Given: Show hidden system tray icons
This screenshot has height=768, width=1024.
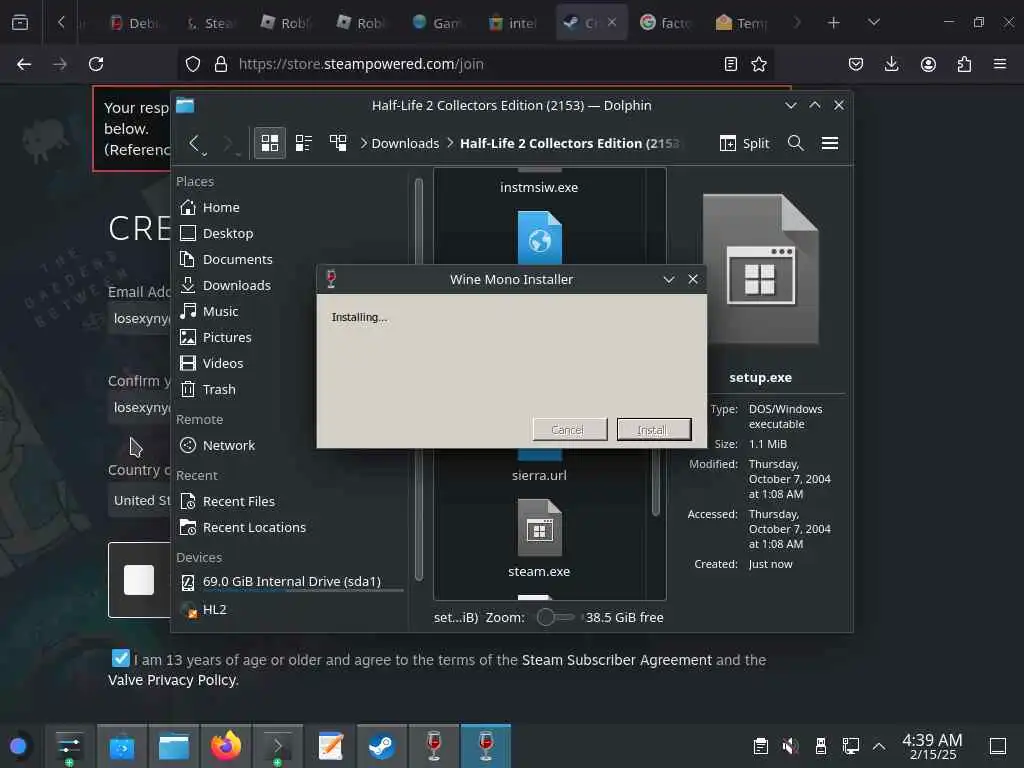Looking at the screenshot, I should [879, 746].
